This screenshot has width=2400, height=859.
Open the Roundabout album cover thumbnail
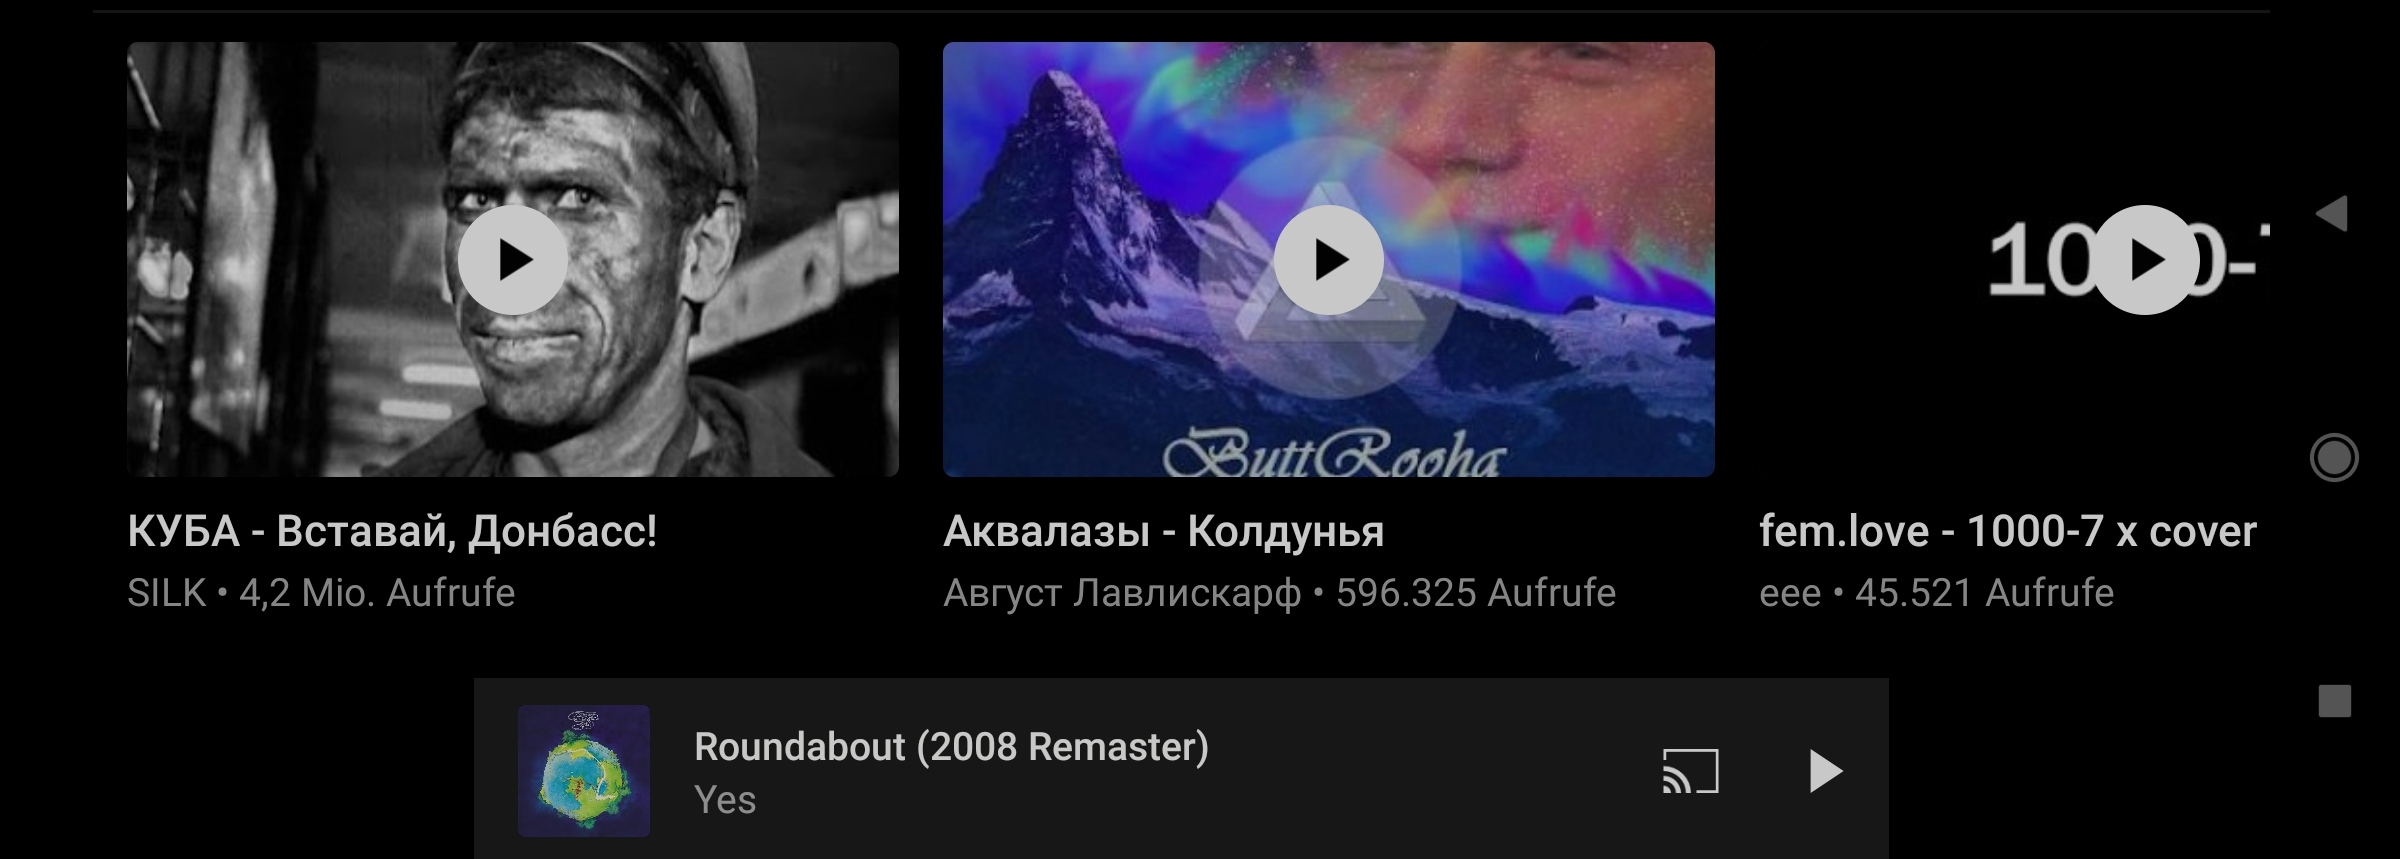pos(584,770)
